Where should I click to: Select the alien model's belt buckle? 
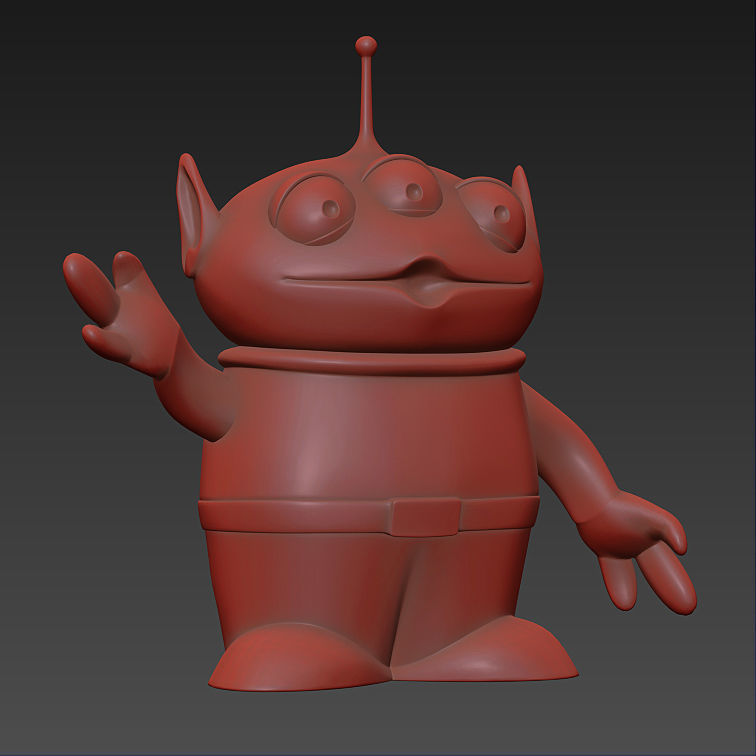point(425,517)
